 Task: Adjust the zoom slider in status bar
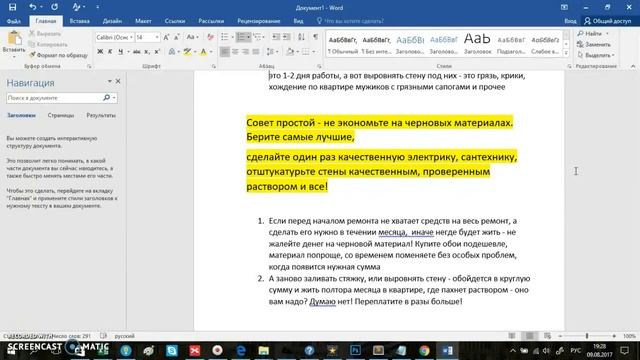pos(587,336)
